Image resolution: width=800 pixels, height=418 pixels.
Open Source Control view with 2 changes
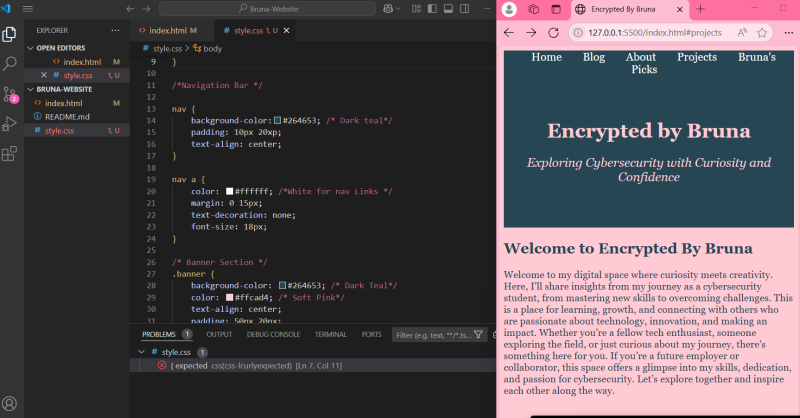click(x=10, y=94)
